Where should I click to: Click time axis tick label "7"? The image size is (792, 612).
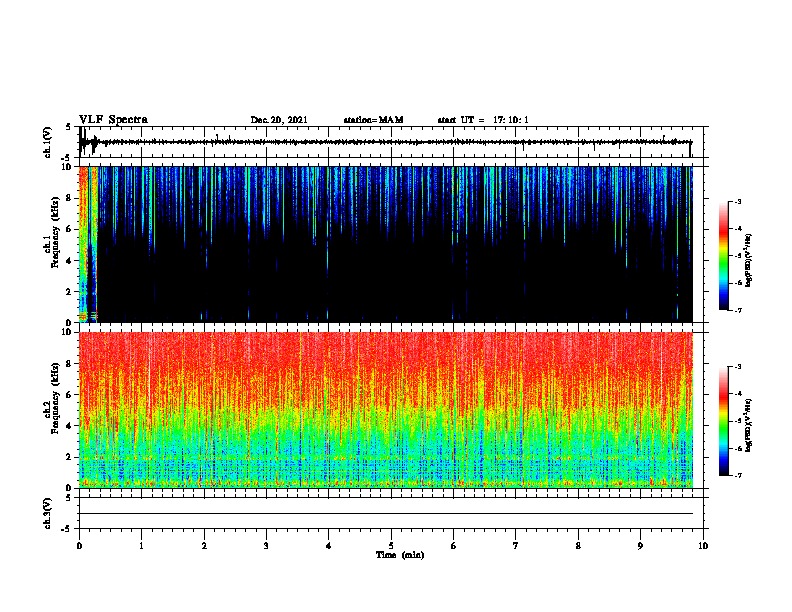tap(516, 546)
